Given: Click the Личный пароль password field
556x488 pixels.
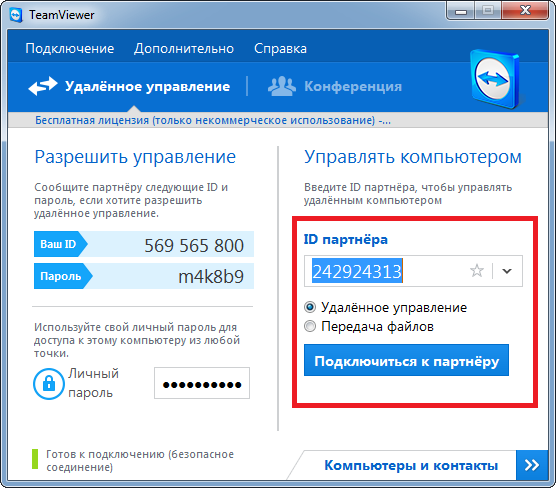Looking at the screenshot, I should click(x=202, y=383).
